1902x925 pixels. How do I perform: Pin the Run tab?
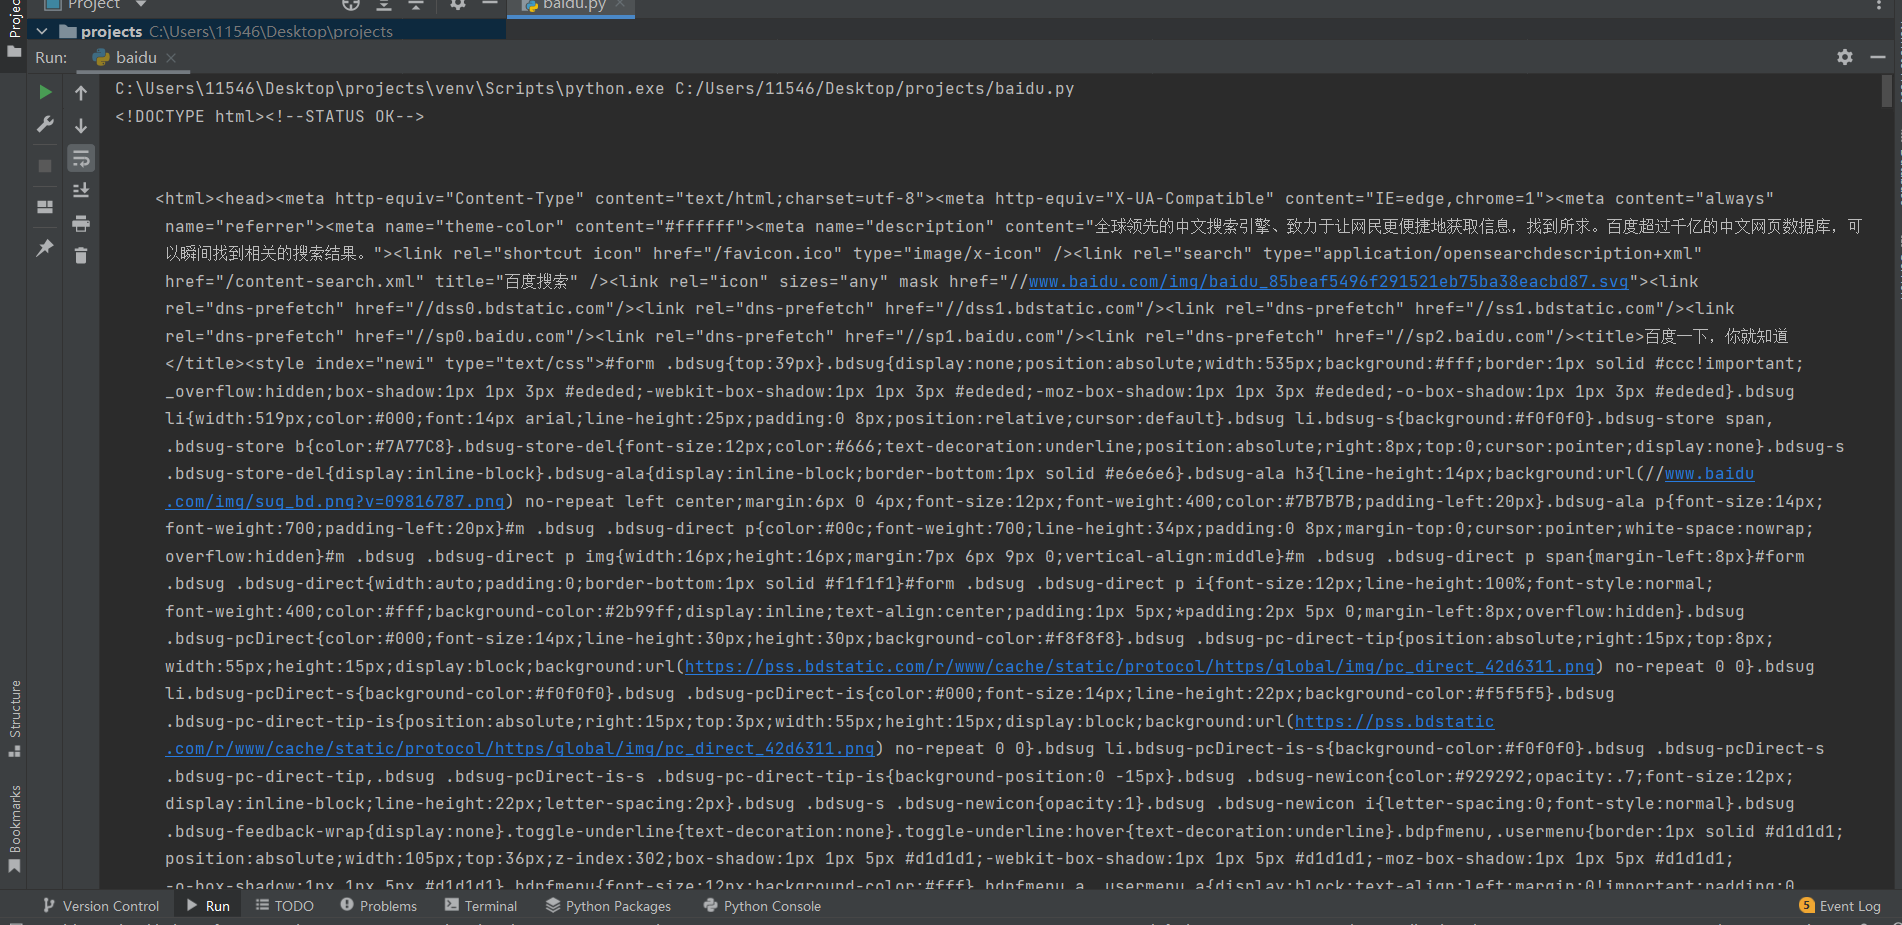click(45, 248)
